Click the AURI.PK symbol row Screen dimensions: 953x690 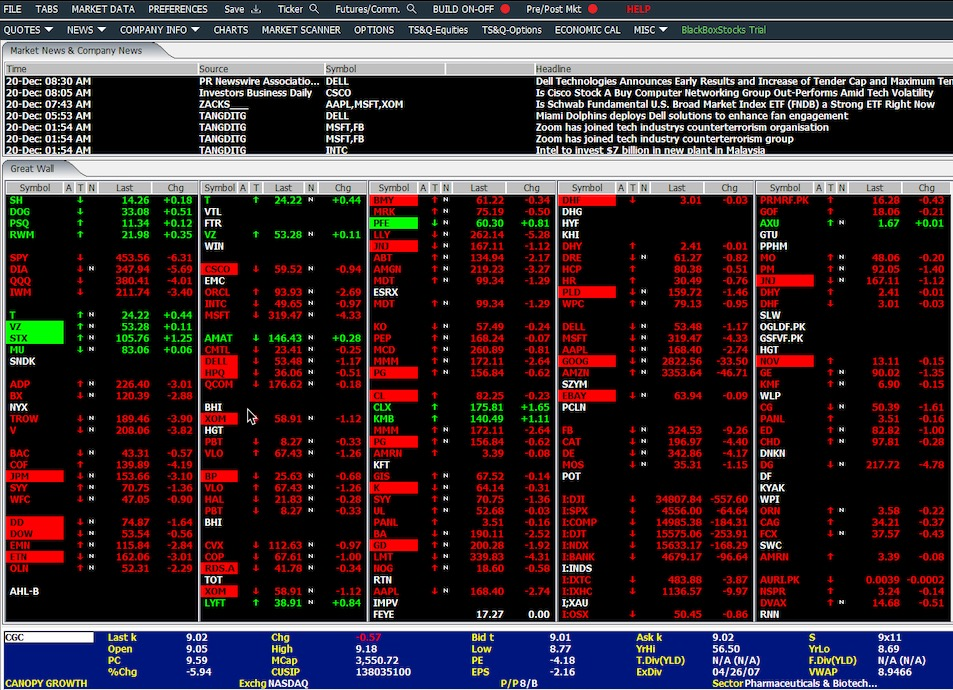point(853,580)
